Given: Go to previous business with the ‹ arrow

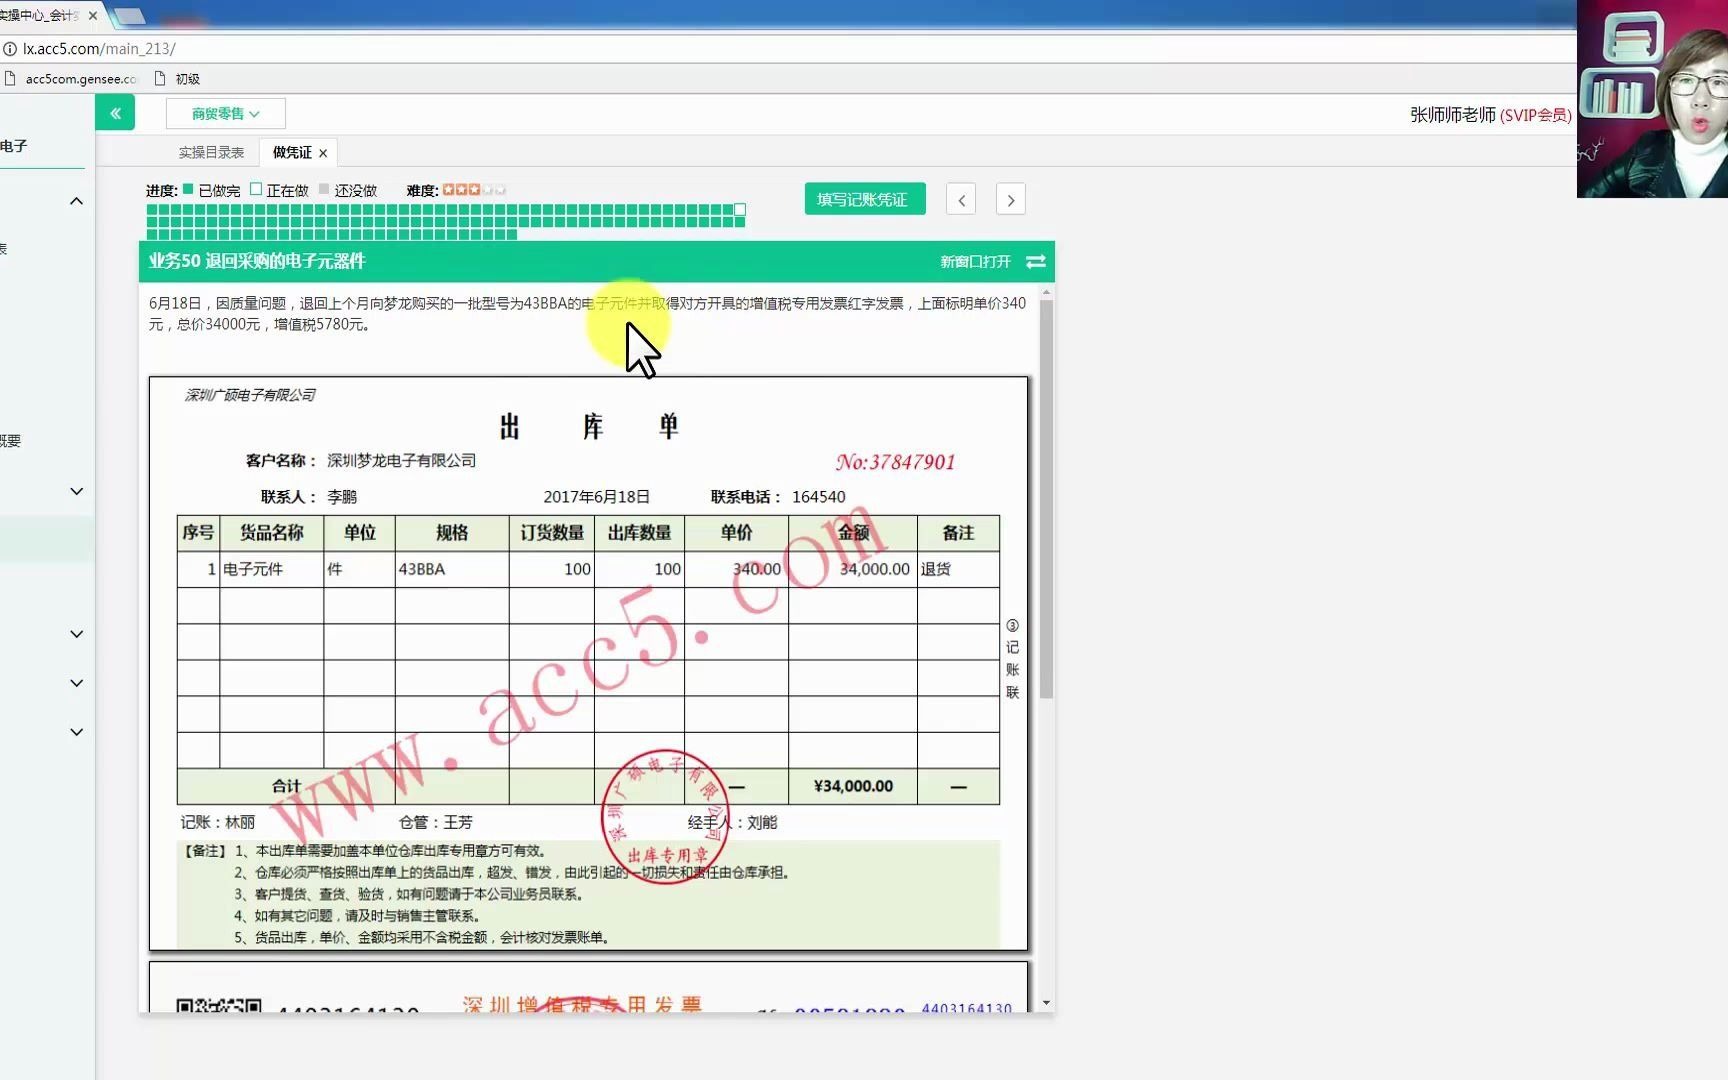Looking at the screenshot, I should [960, 199].
